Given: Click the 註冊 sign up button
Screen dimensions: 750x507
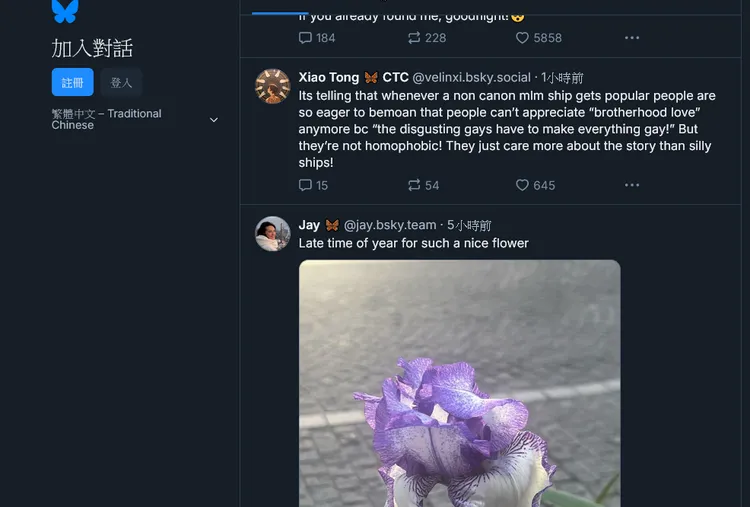Looking at the screenshot, I should [72, 83].
